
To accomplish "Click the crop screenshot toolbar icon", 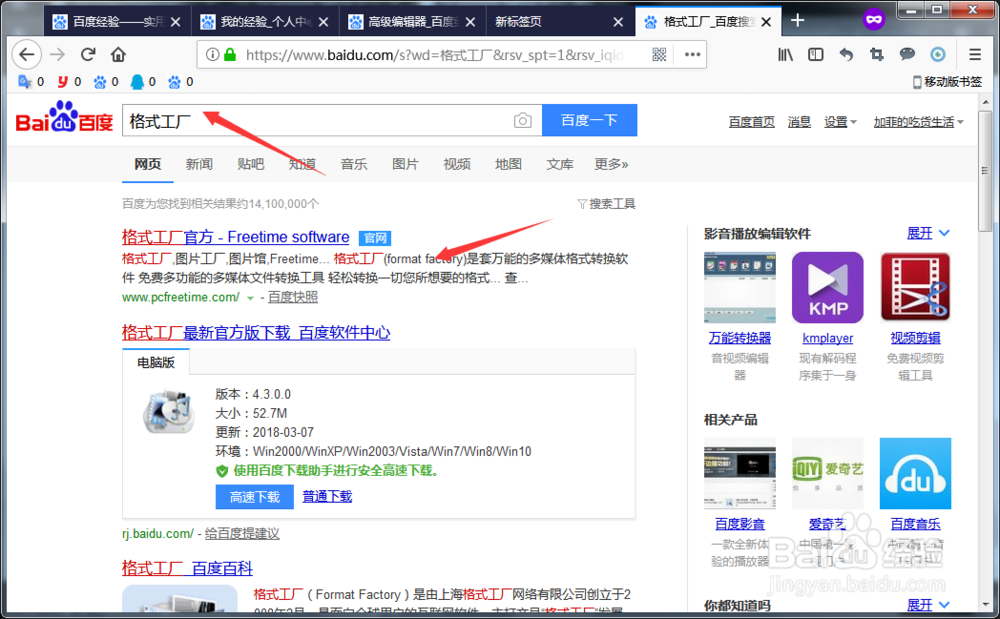I will (x=877, y=55).
